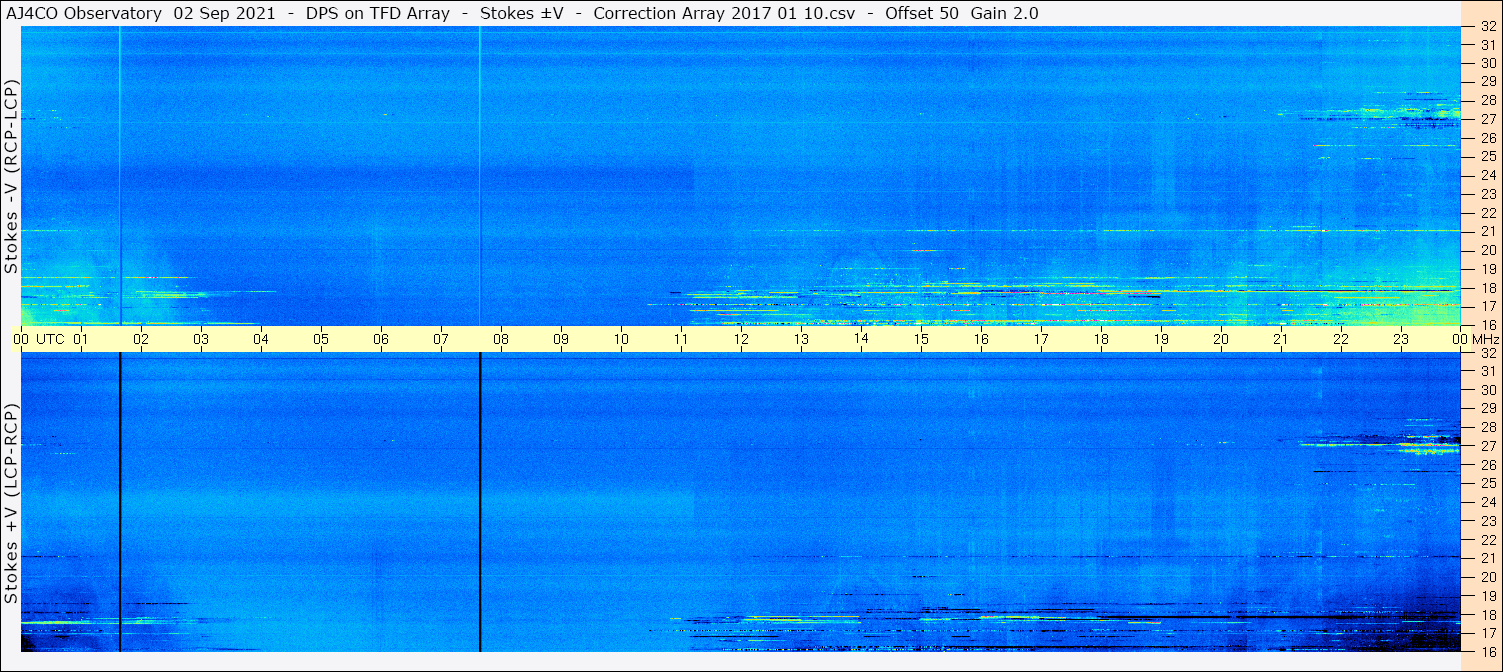Select the 18 hour mark on time axis
1503x672 pixels.
pyautogui.click(x=1101, y=339)
